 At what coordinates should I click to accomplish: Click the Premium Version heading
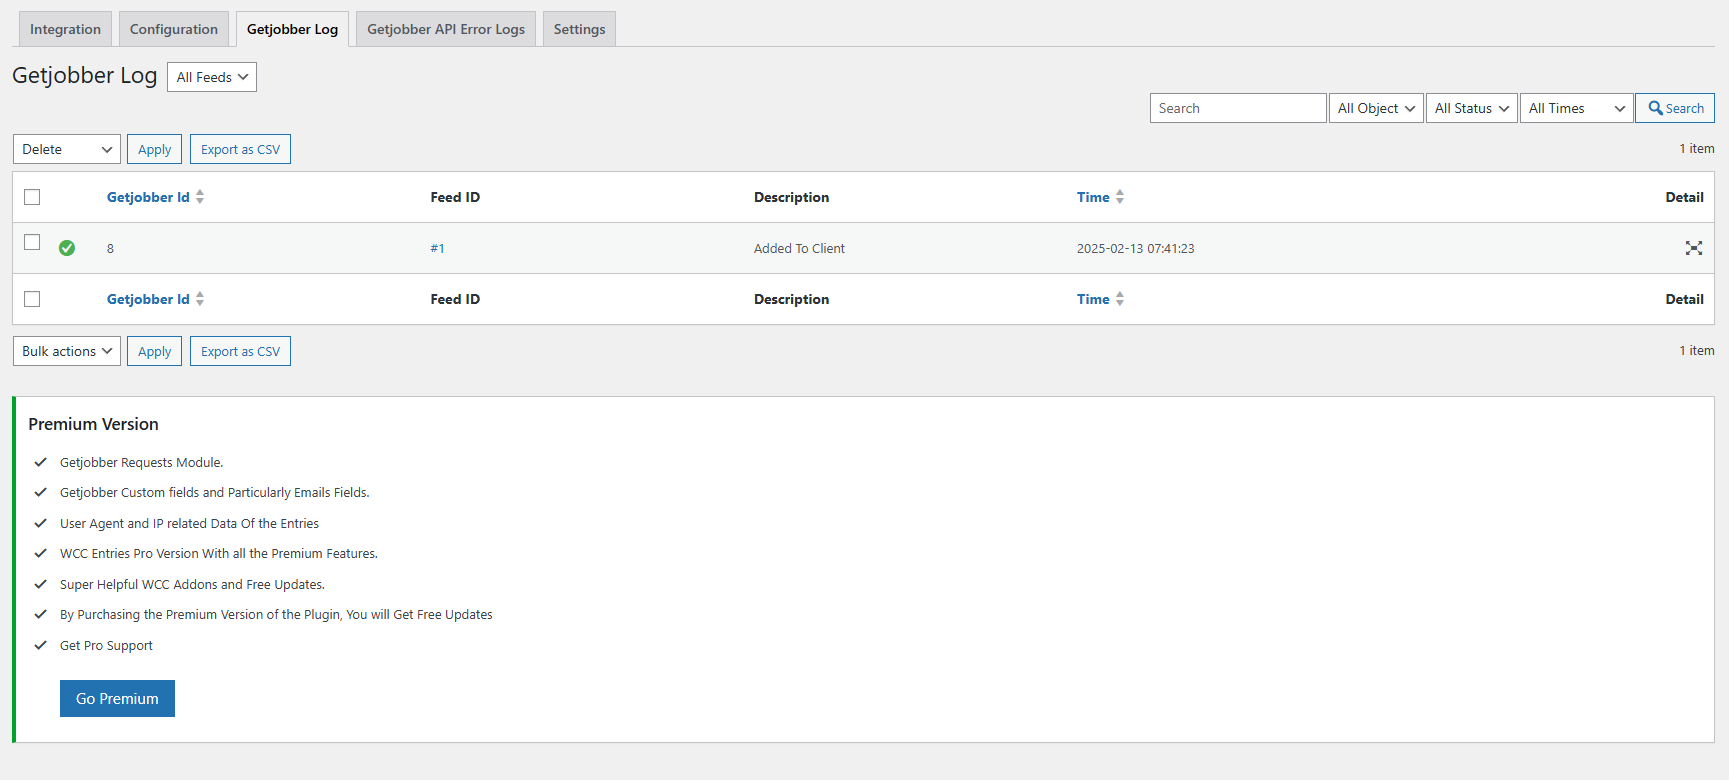(x=93, y=424)
